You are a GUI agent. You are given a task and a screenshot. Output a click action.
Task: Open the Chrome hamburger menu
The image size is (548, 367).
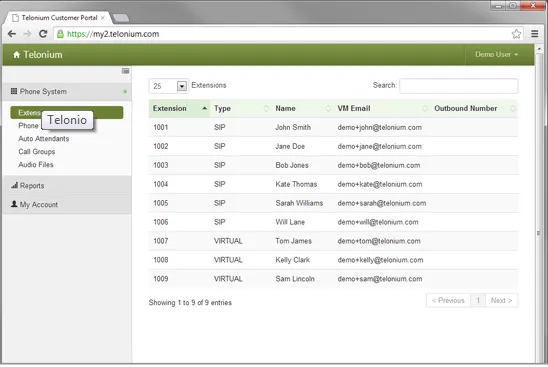[x=534, y=34]
